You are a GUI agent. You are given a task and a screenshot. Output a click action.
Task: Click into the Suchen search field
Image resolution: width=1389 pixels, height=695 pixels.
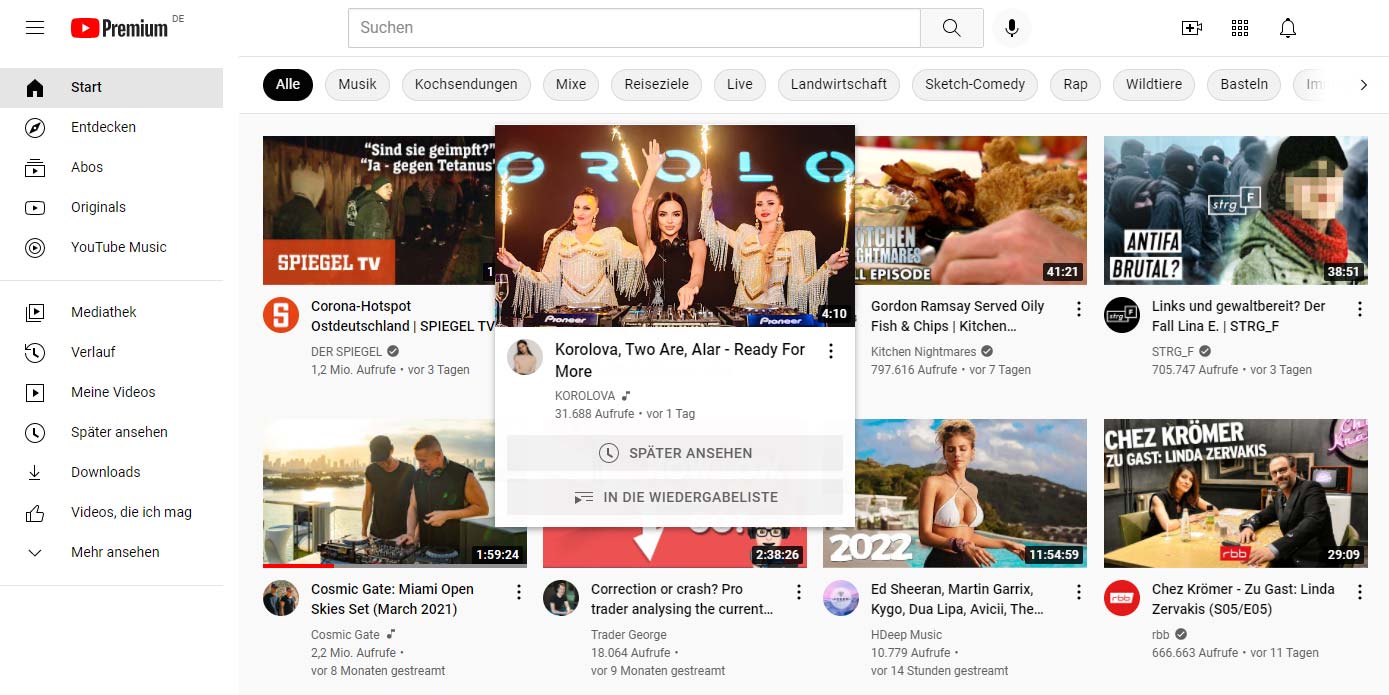click(x=634, y=28)
